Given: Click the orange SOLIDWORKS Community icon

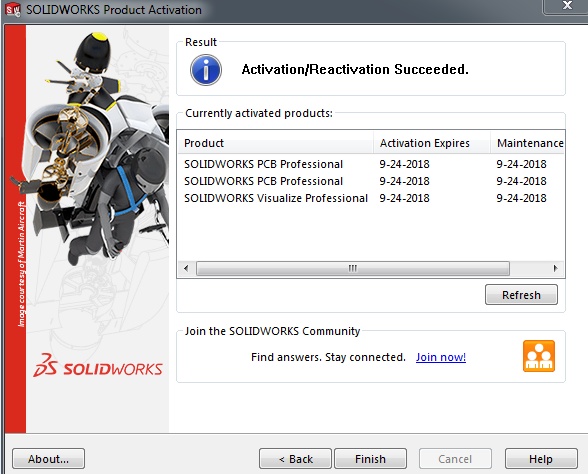Looking at the screenshot, I should point(539,356).
